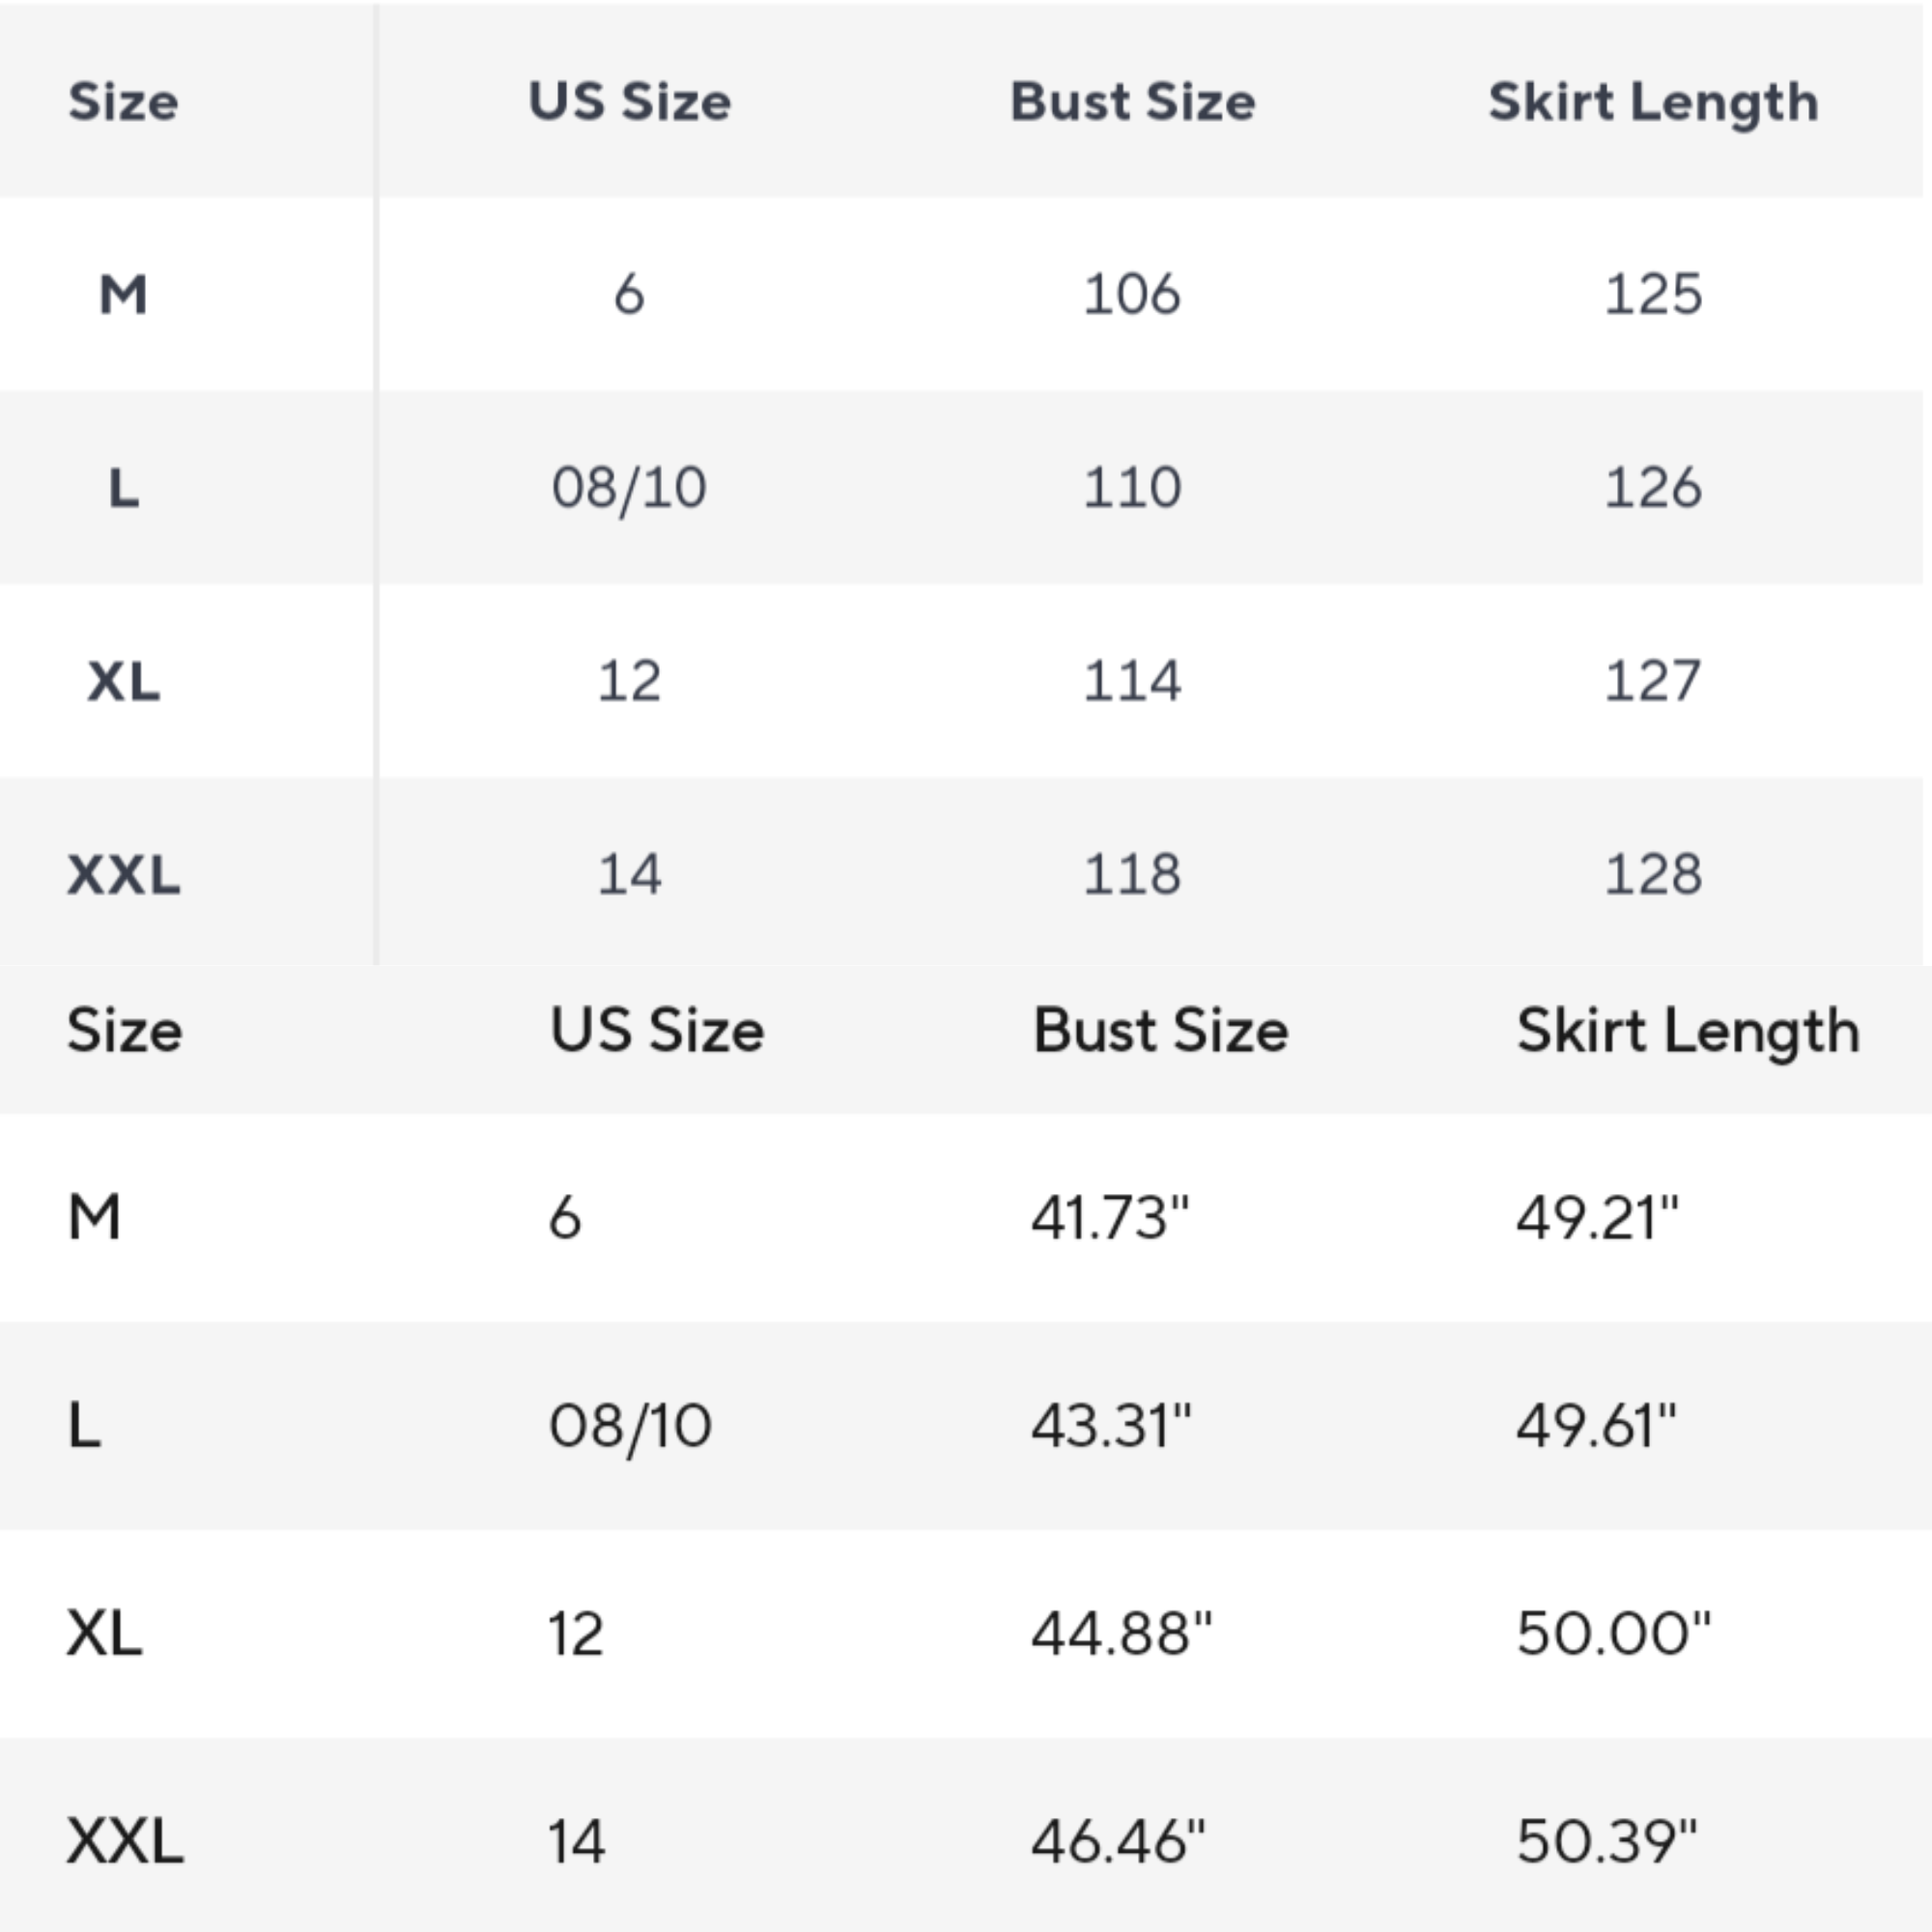Click the 41.73" bust size value
The height and width of the screenshot is (1932, 1932).
(x=1110, y=1218)
